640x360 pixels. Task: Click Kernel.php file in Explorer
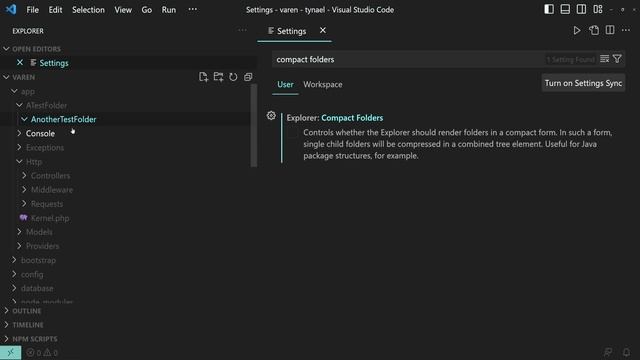[50, 218]
